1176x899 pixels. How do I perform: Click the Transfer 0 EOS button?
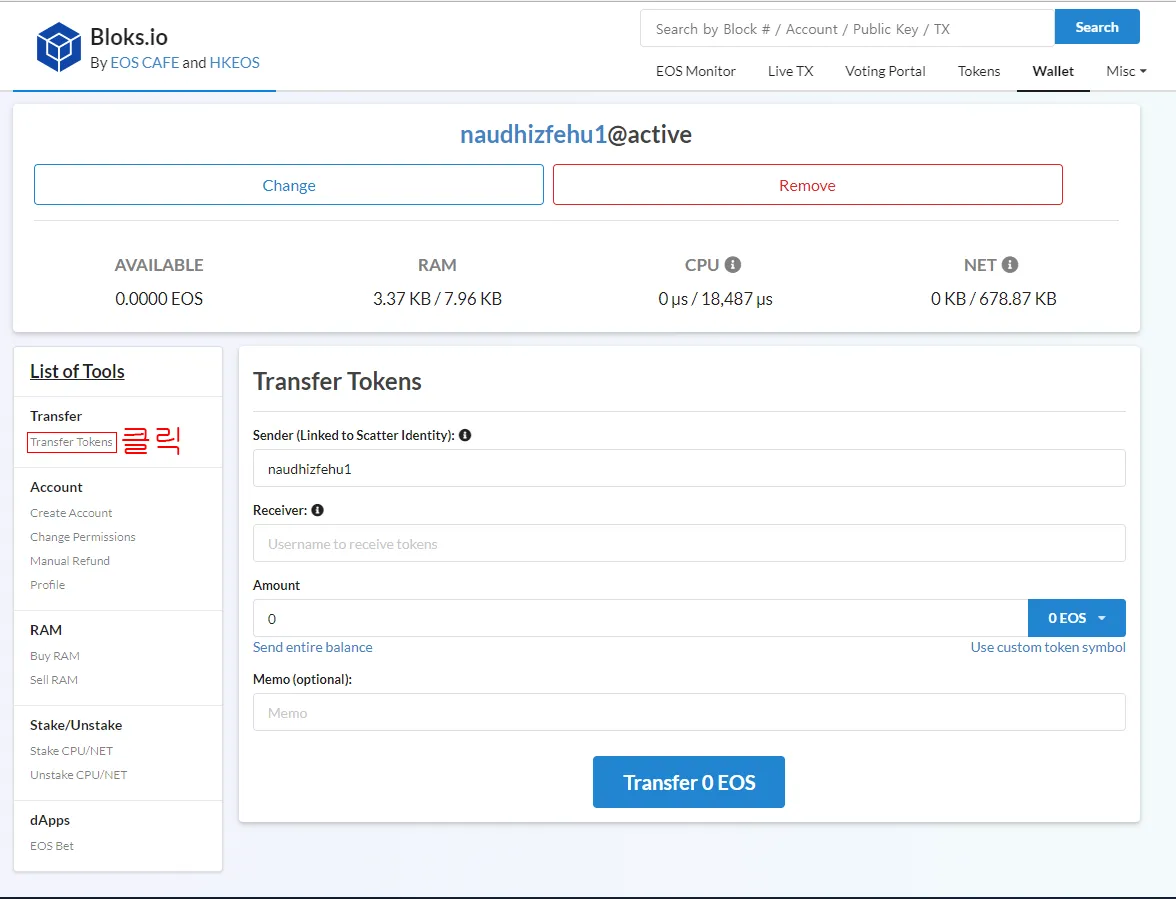[688, 782]
